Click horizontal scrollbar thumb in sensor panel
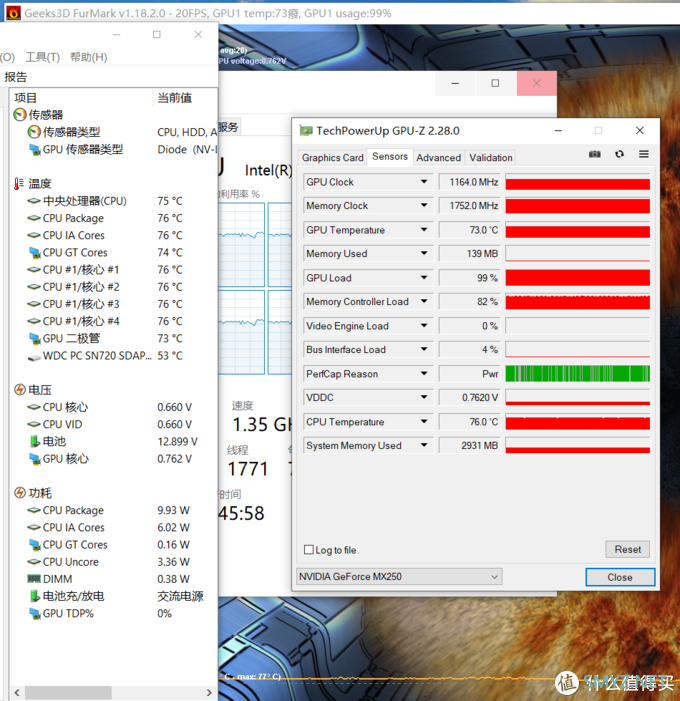This screenshot has height=701, width=680. [68, 693]
